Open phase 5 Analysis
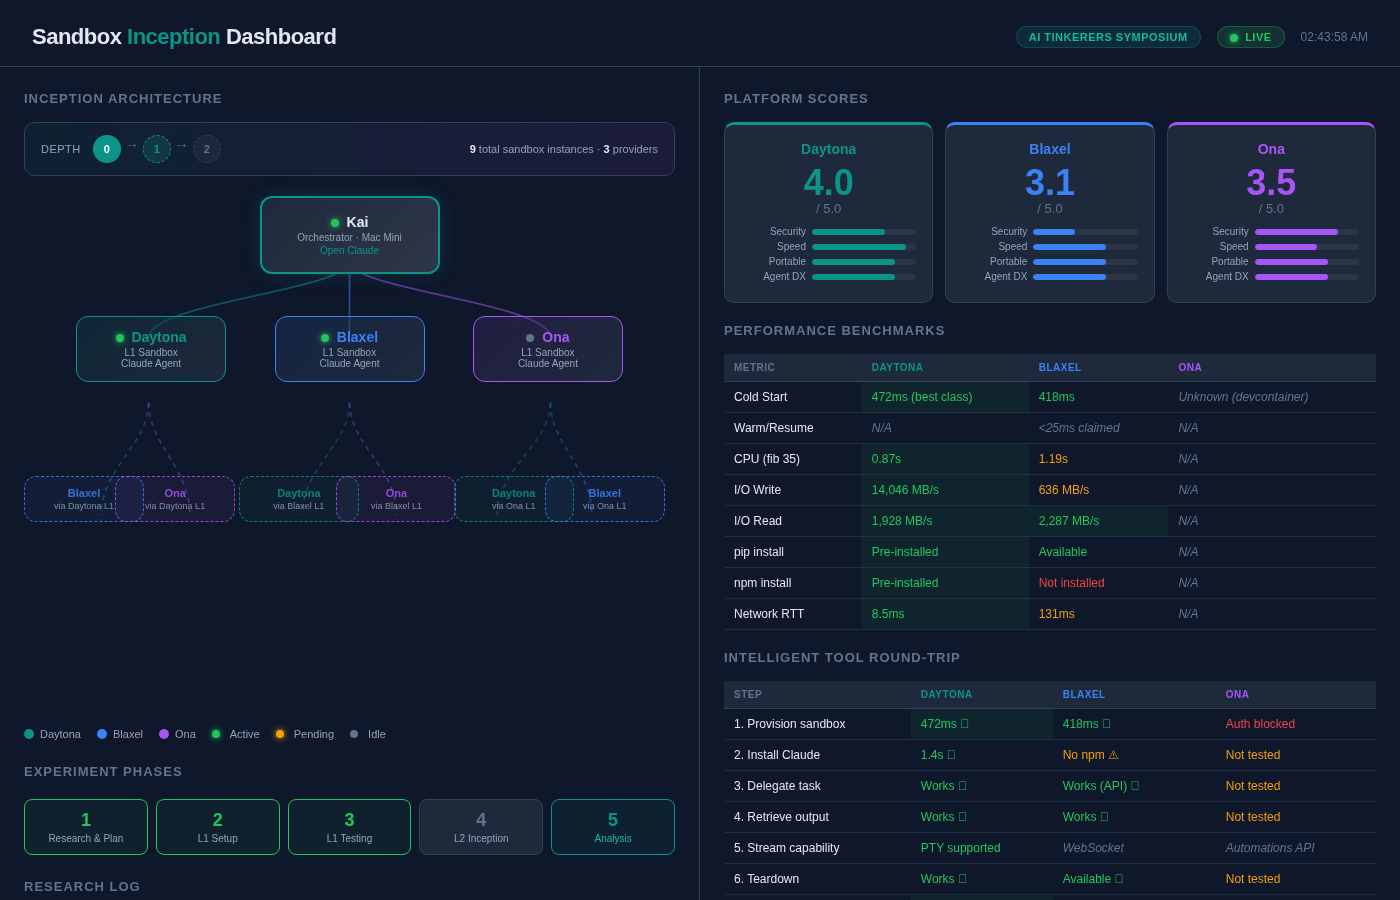The image size is (1400, 900). (613, 827)
